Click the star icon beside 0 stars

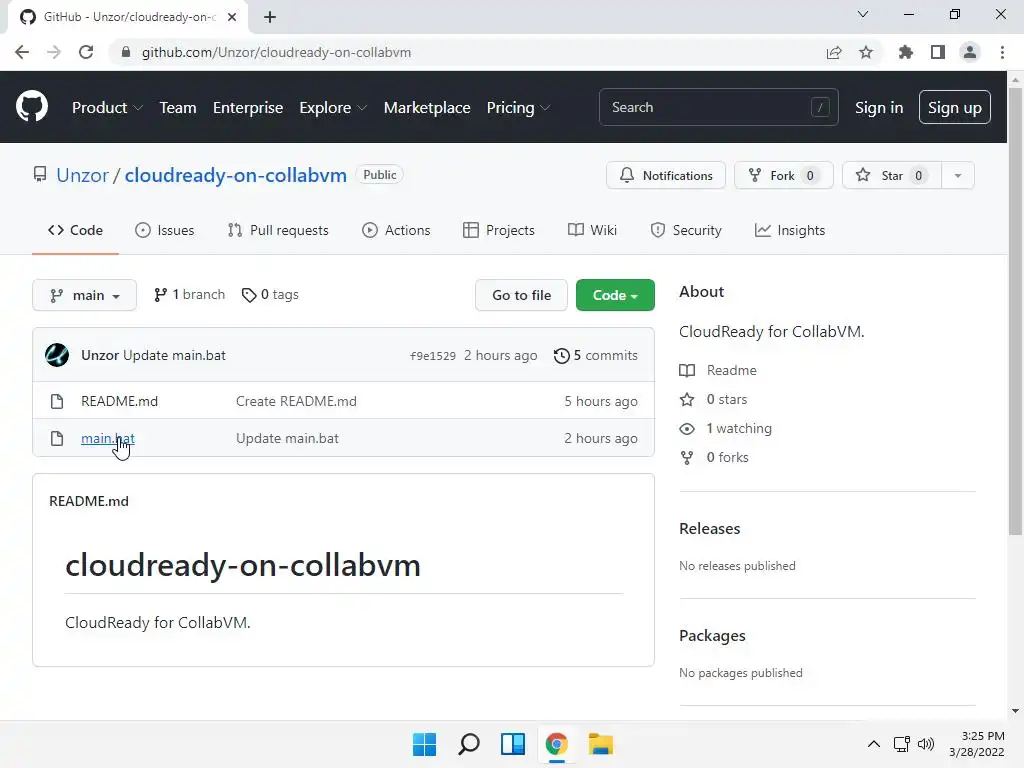tap(687, 399)
